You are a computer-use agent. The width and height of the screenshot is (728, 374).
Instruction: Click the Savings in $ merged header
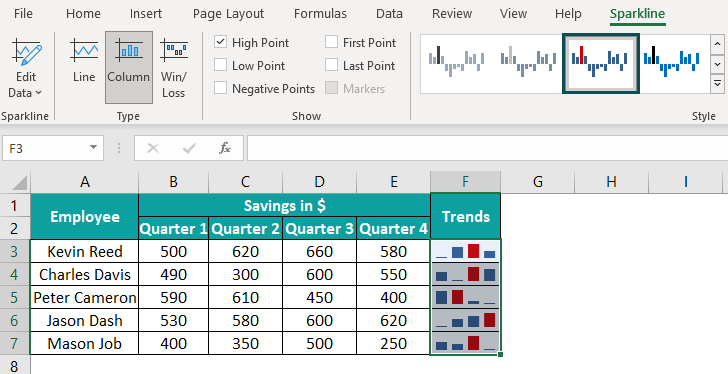point(284,205)
